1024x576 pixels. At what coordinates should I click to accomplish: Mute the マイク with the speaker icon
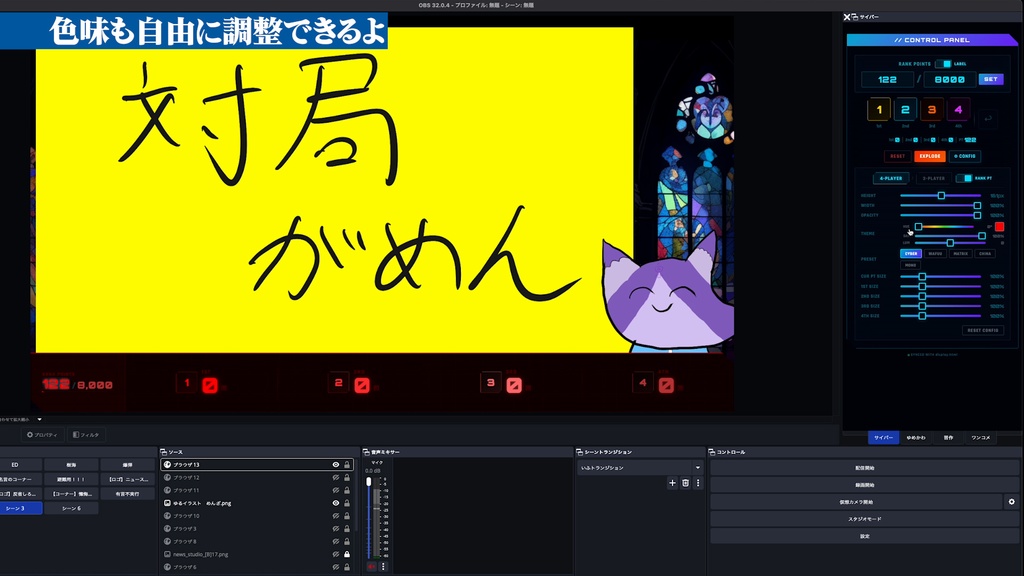[370, 567]
